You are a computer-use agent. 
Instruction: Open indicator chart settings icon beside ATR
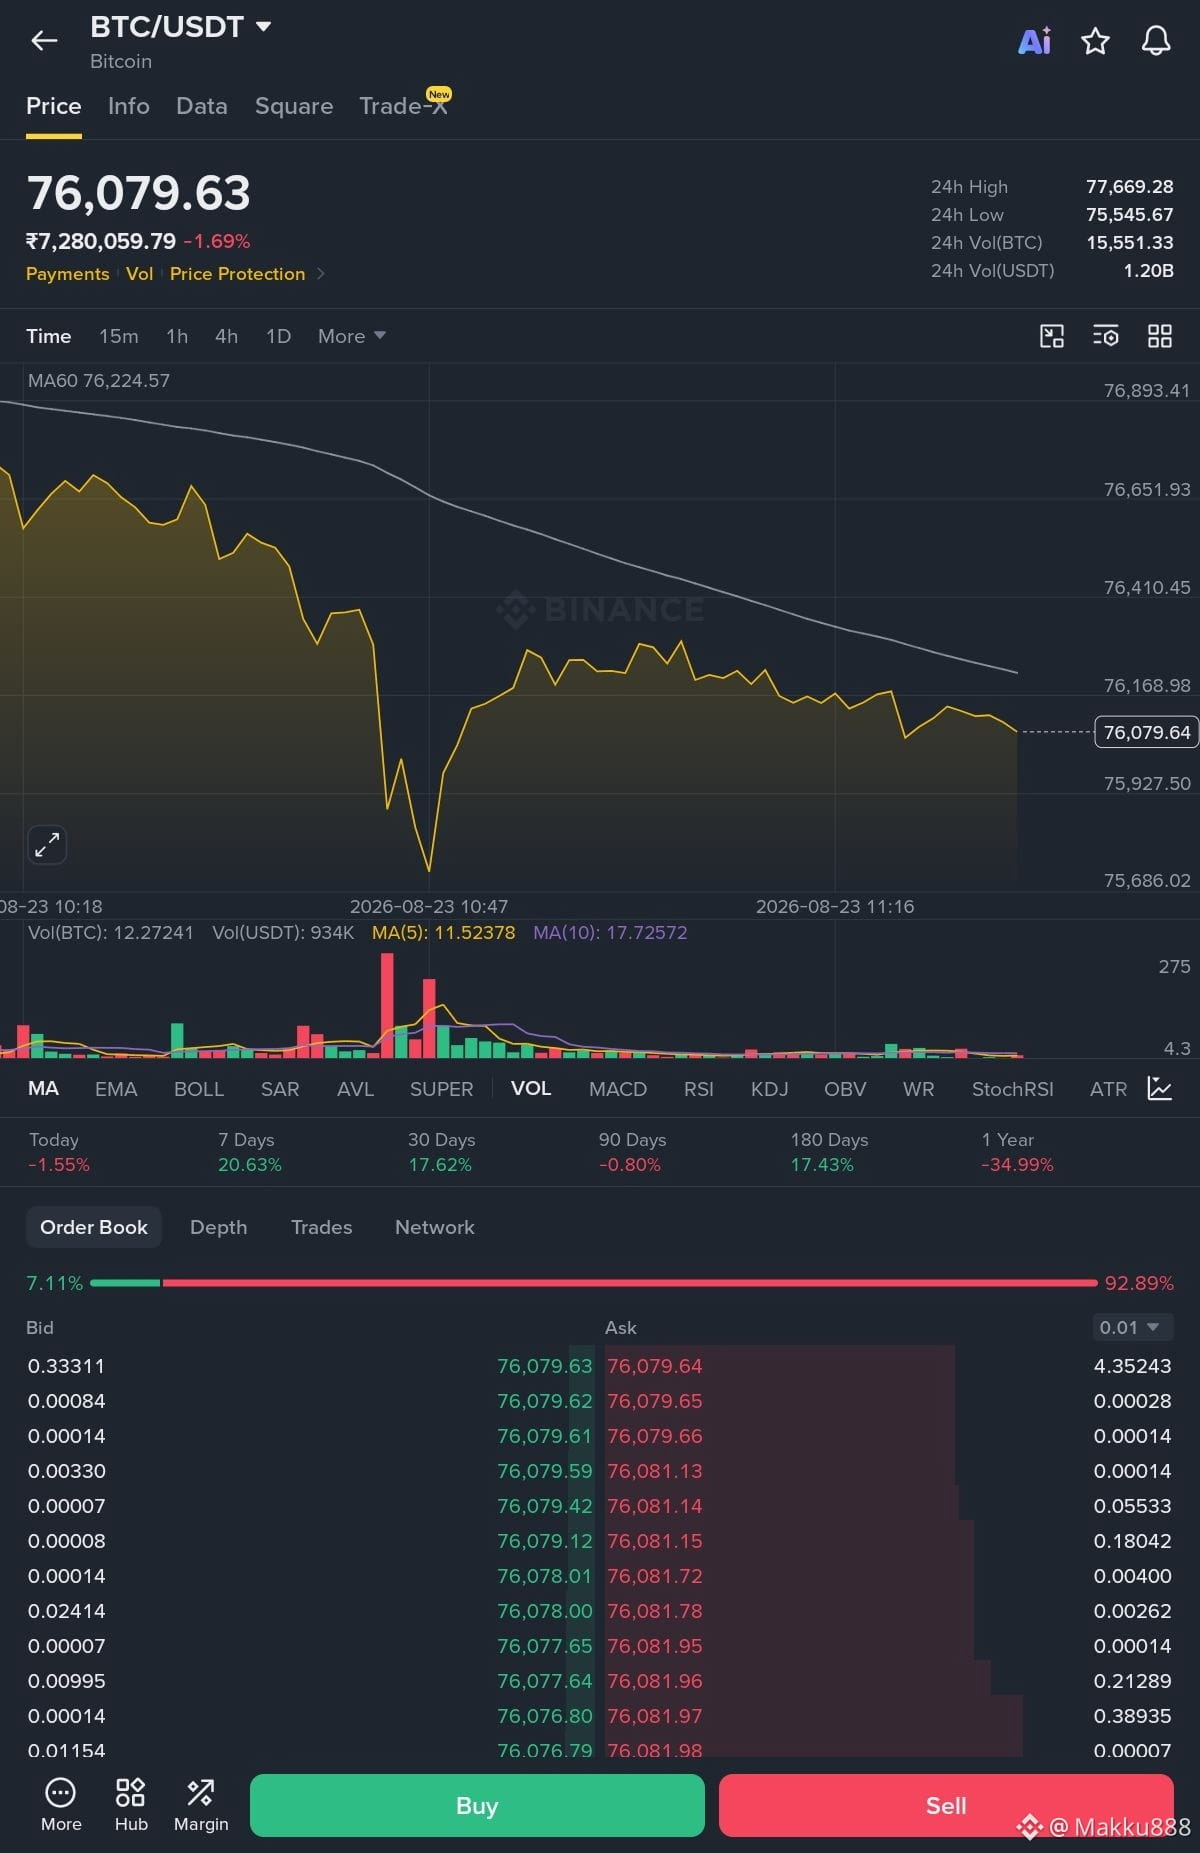coord(1159,1088)
